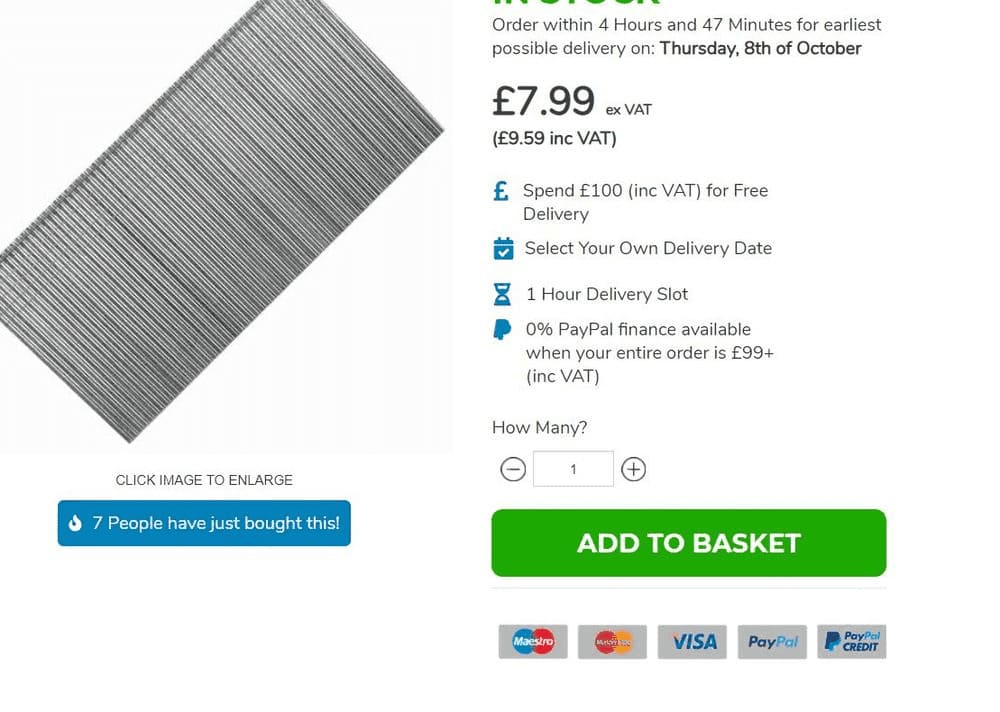1000x712 pixels.
Task: Click the Mastercard payment icon
Action: [x=613, y=642]
